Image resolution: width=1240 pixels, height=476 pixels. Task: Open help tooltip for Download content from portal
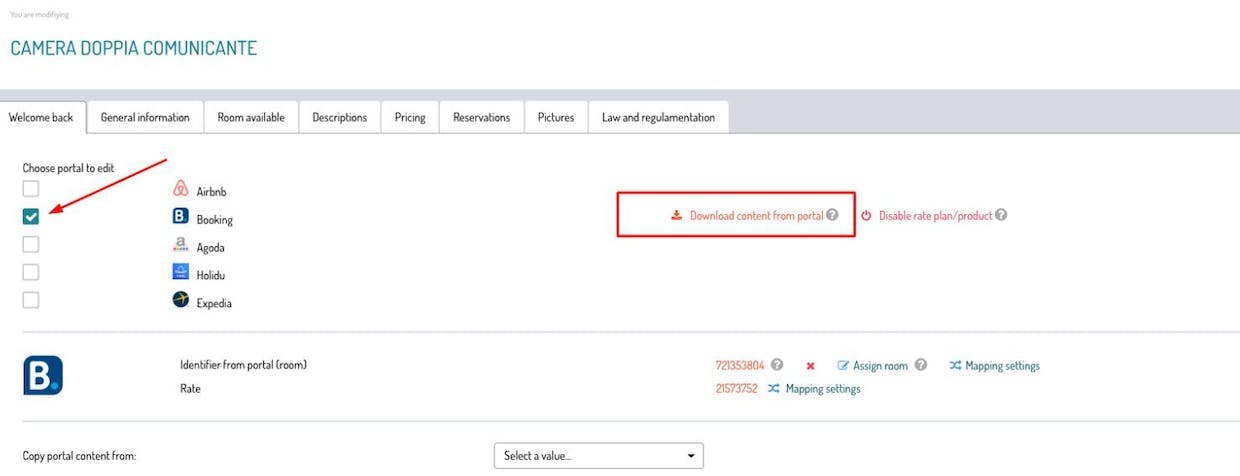coord(832,215)
